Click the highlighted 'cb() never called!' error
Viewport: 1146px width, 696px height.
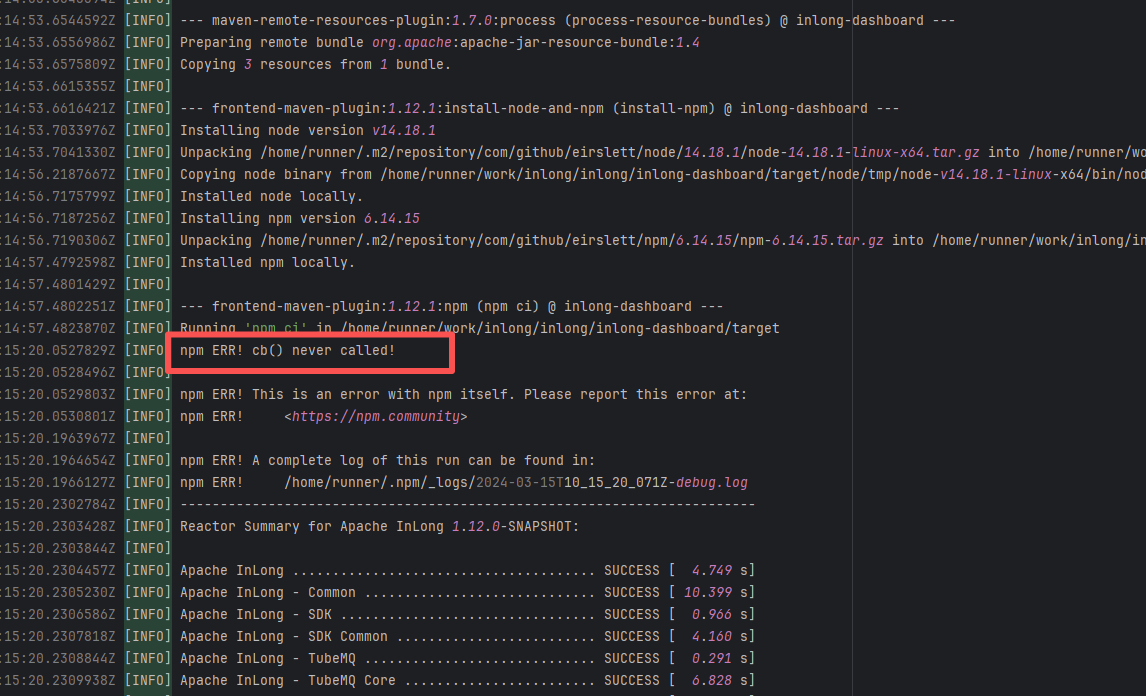(x=287, y=351)
